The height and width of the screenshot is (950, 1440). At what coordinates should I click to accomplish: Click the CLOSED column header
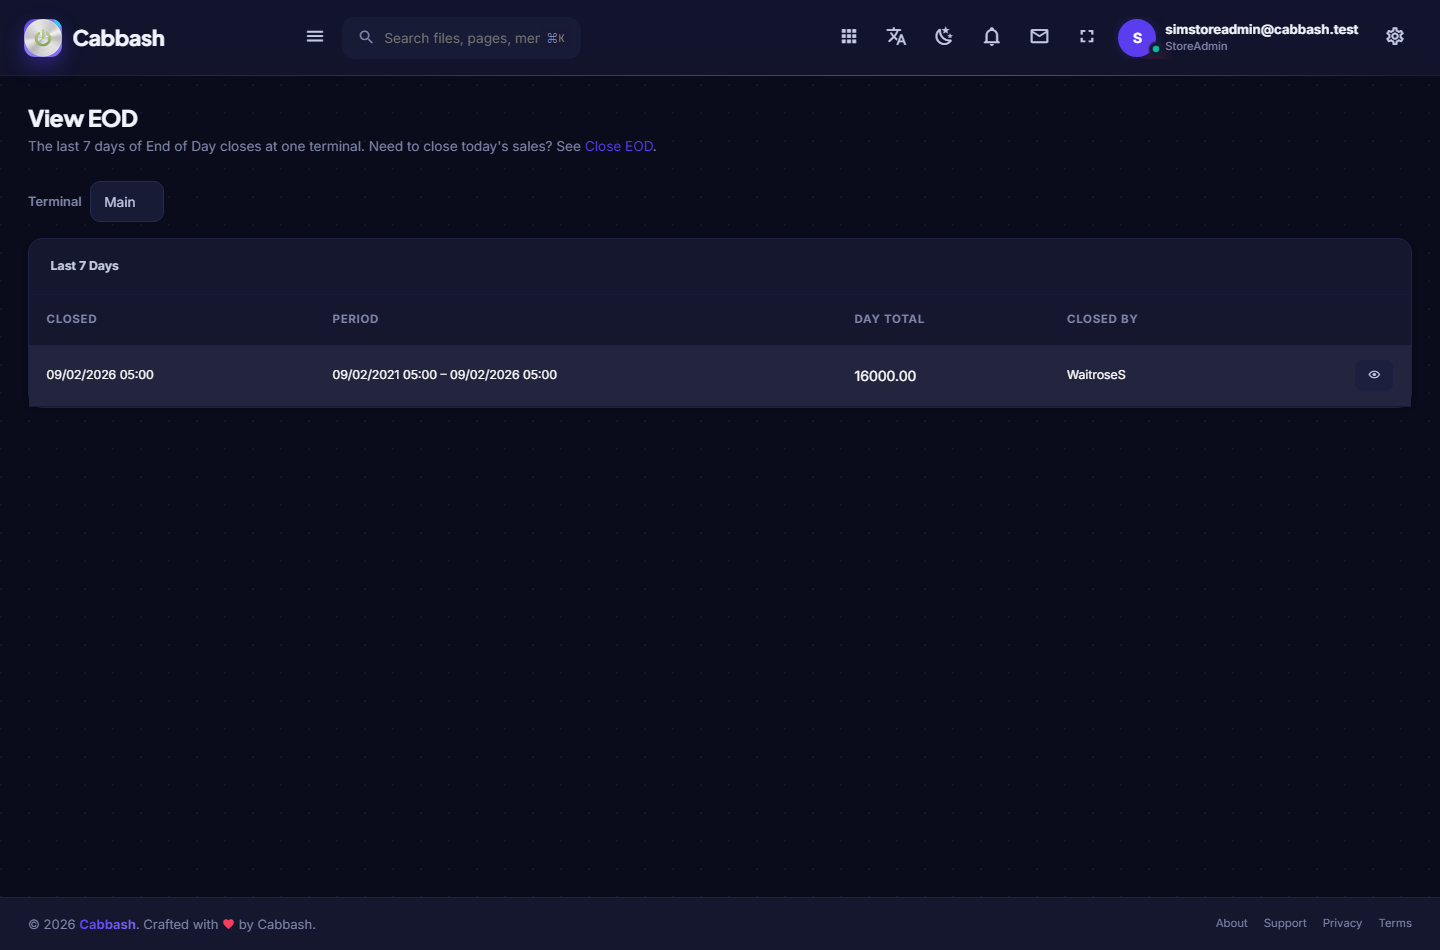click(x=72, y=319)
